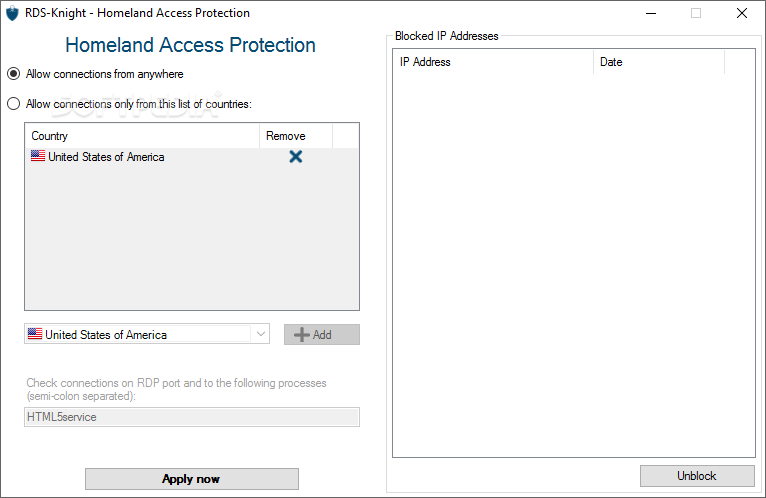Click the Apply now button
766x498 pixels.
click(192, 479)
